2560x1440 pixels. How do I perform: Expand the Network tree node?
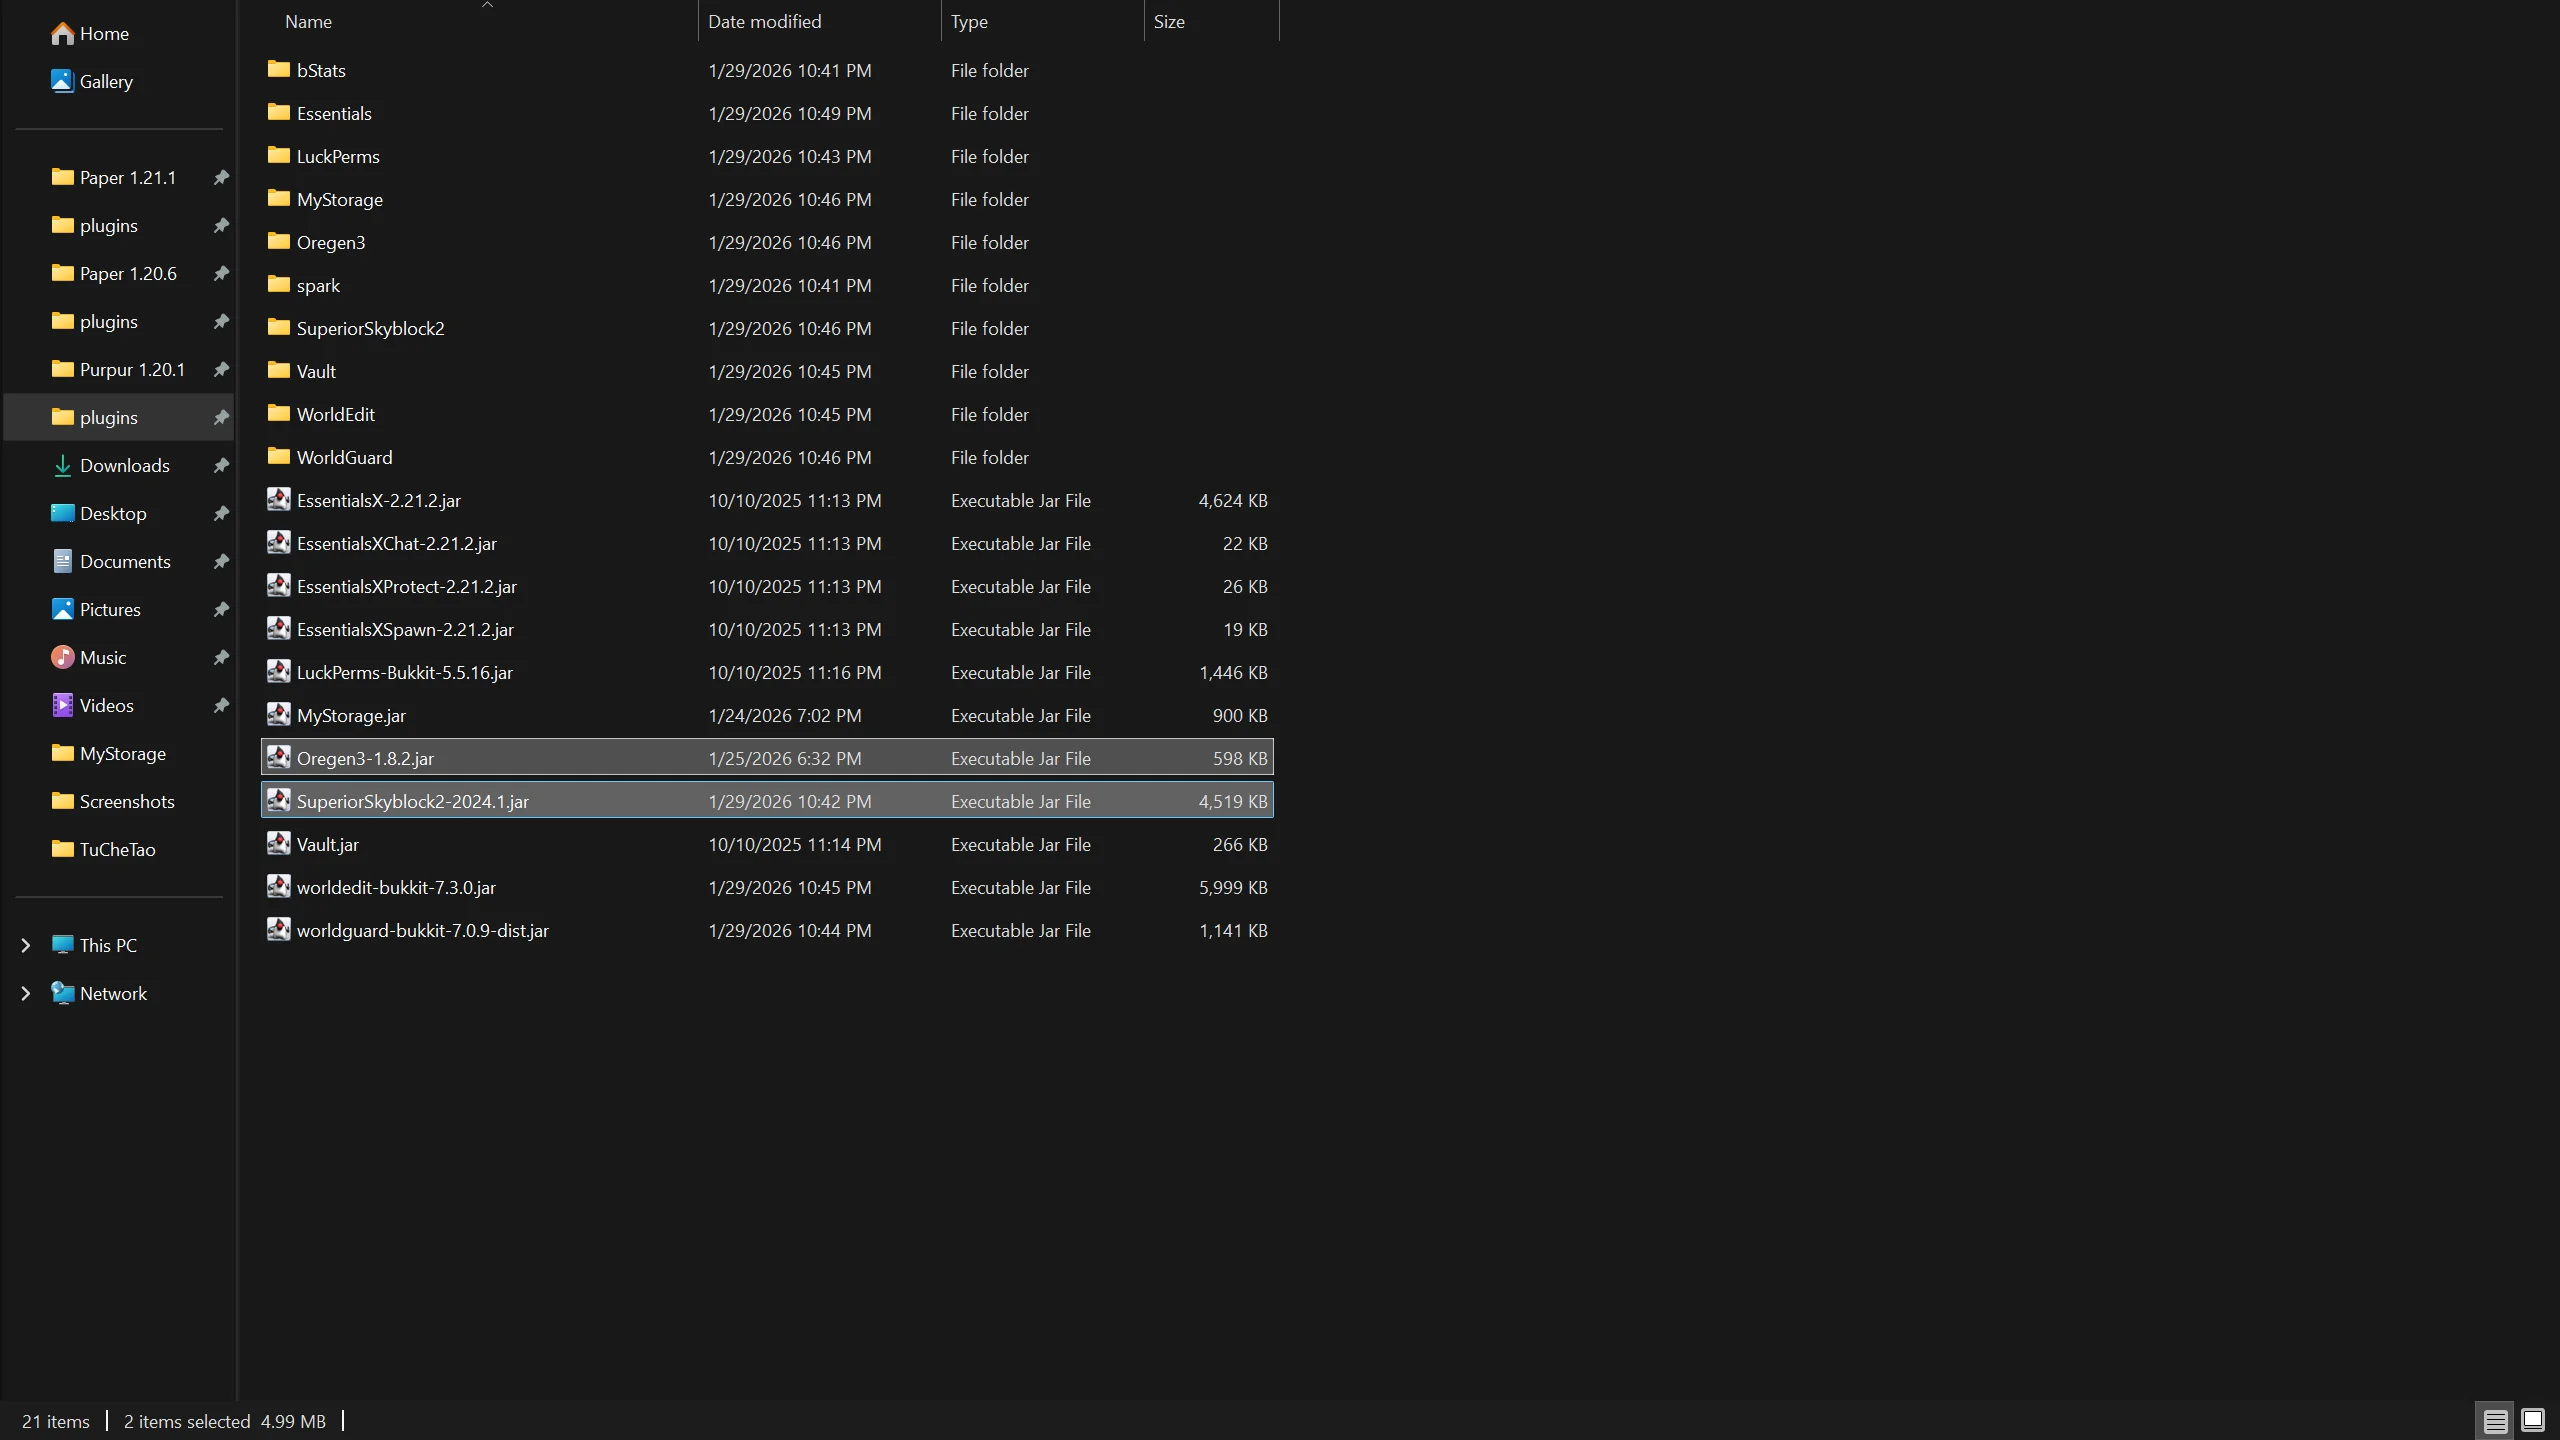point(26,994)
